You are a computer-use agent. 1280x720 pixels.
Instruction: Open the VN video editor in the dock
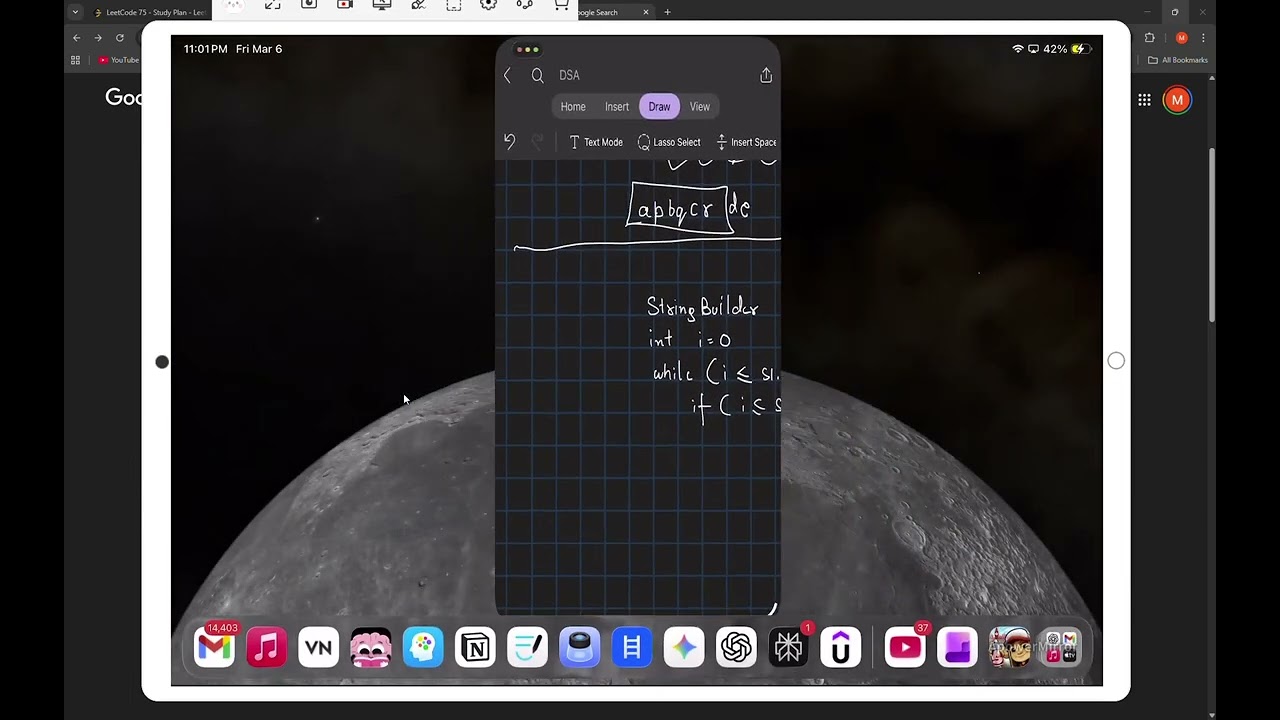point(318,647)
